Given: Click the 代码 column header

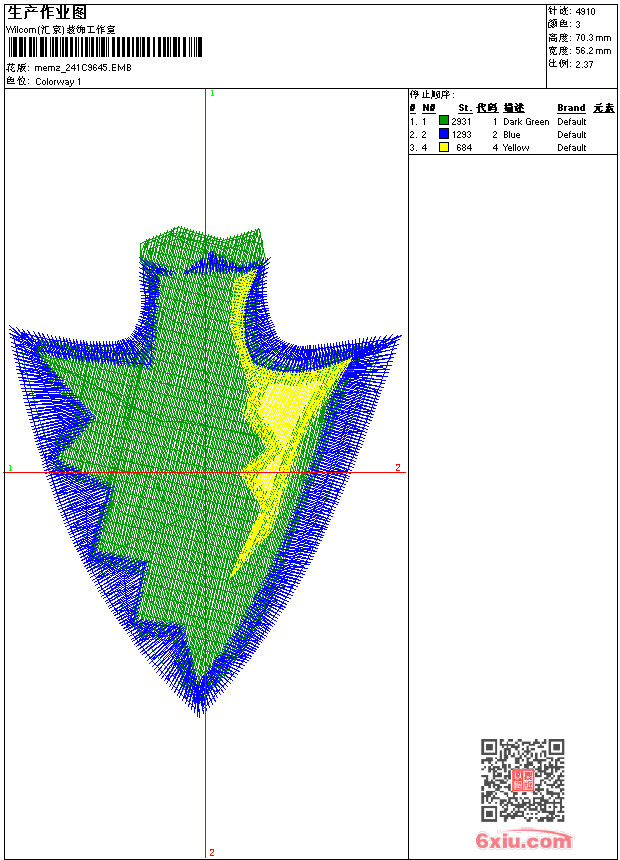Looking at the screenshot, I should [x=487, y=108].
